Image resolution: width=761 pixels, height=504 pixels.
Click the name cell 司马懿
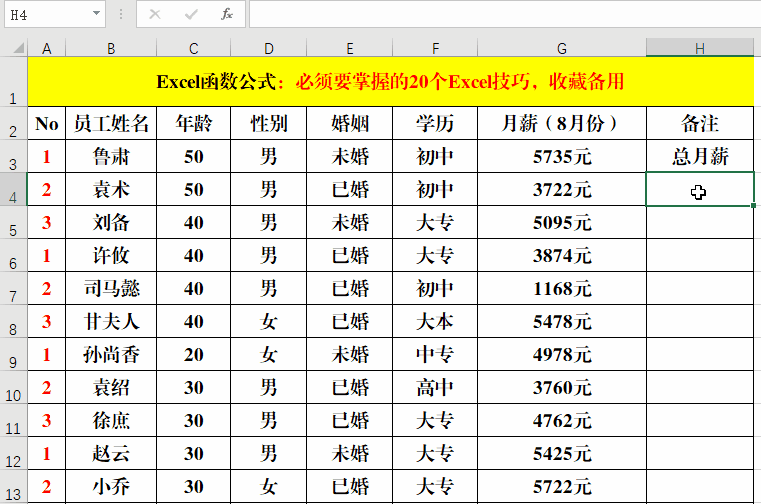coord(111,288)
